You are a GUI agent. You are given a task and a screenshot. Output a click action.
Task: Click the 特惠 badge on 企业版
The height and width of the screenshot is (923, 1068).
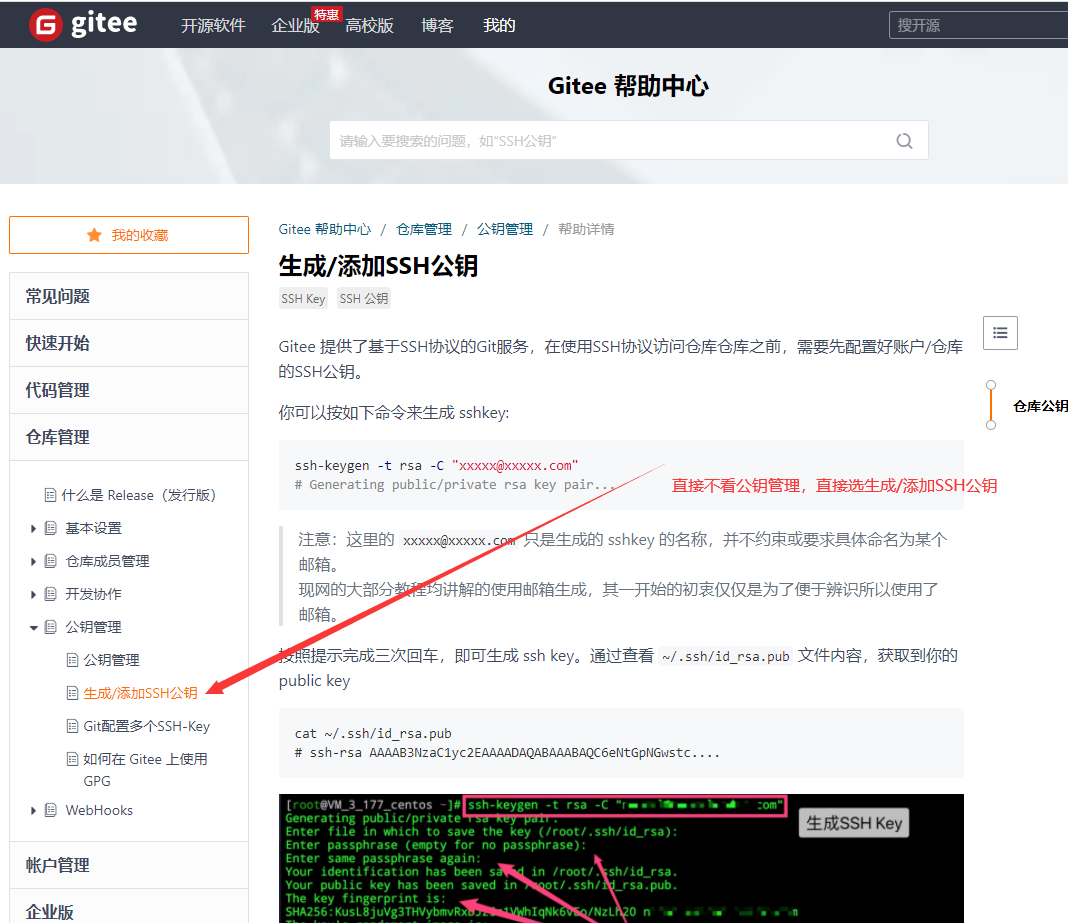click(x=326, y=14)
